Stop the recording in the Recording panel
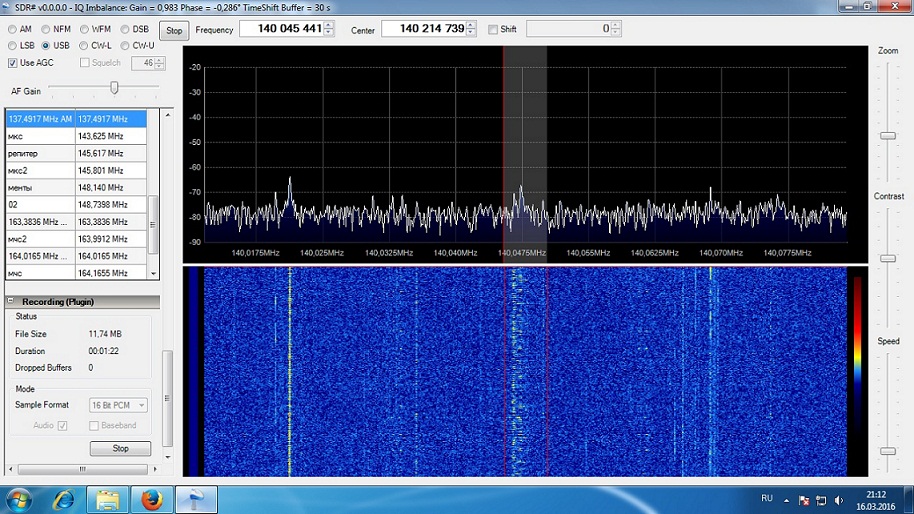The height and width of the screenshot is (514, 914). (x=120, y=449)
